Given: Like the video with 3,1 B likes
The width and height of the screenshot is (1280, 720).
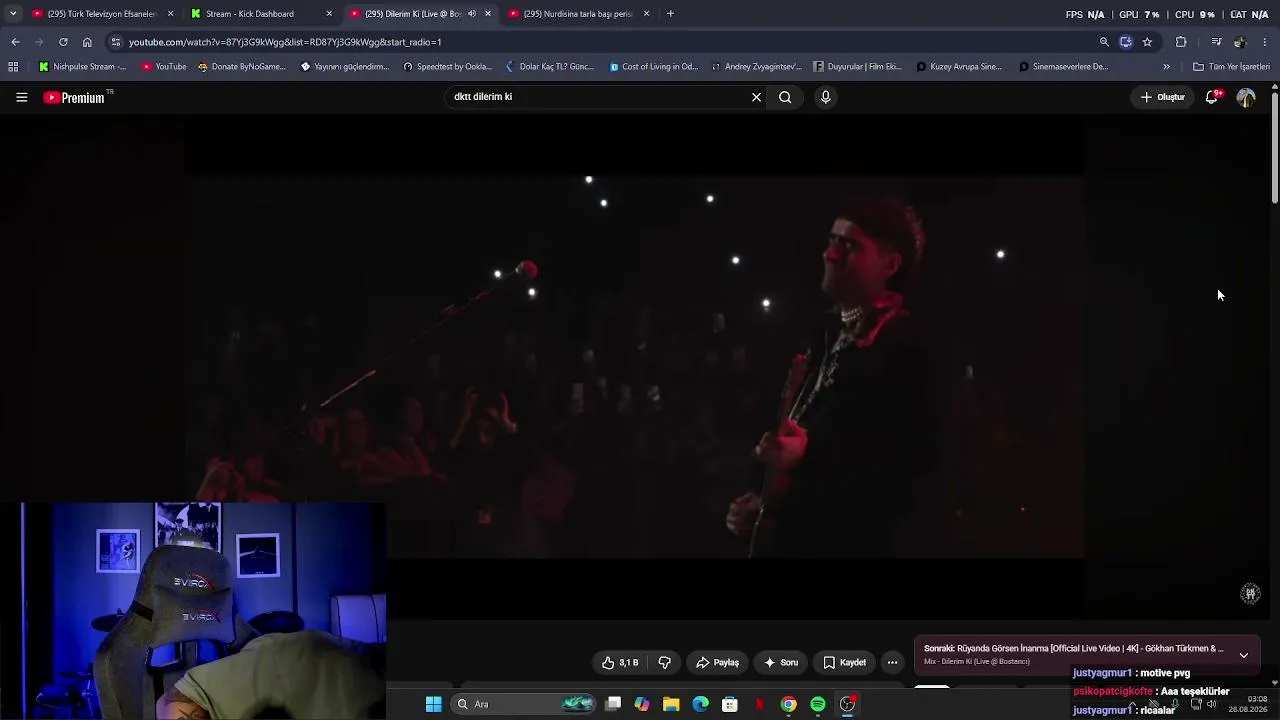Looking at the screenshot, I should tap(620, 662).
